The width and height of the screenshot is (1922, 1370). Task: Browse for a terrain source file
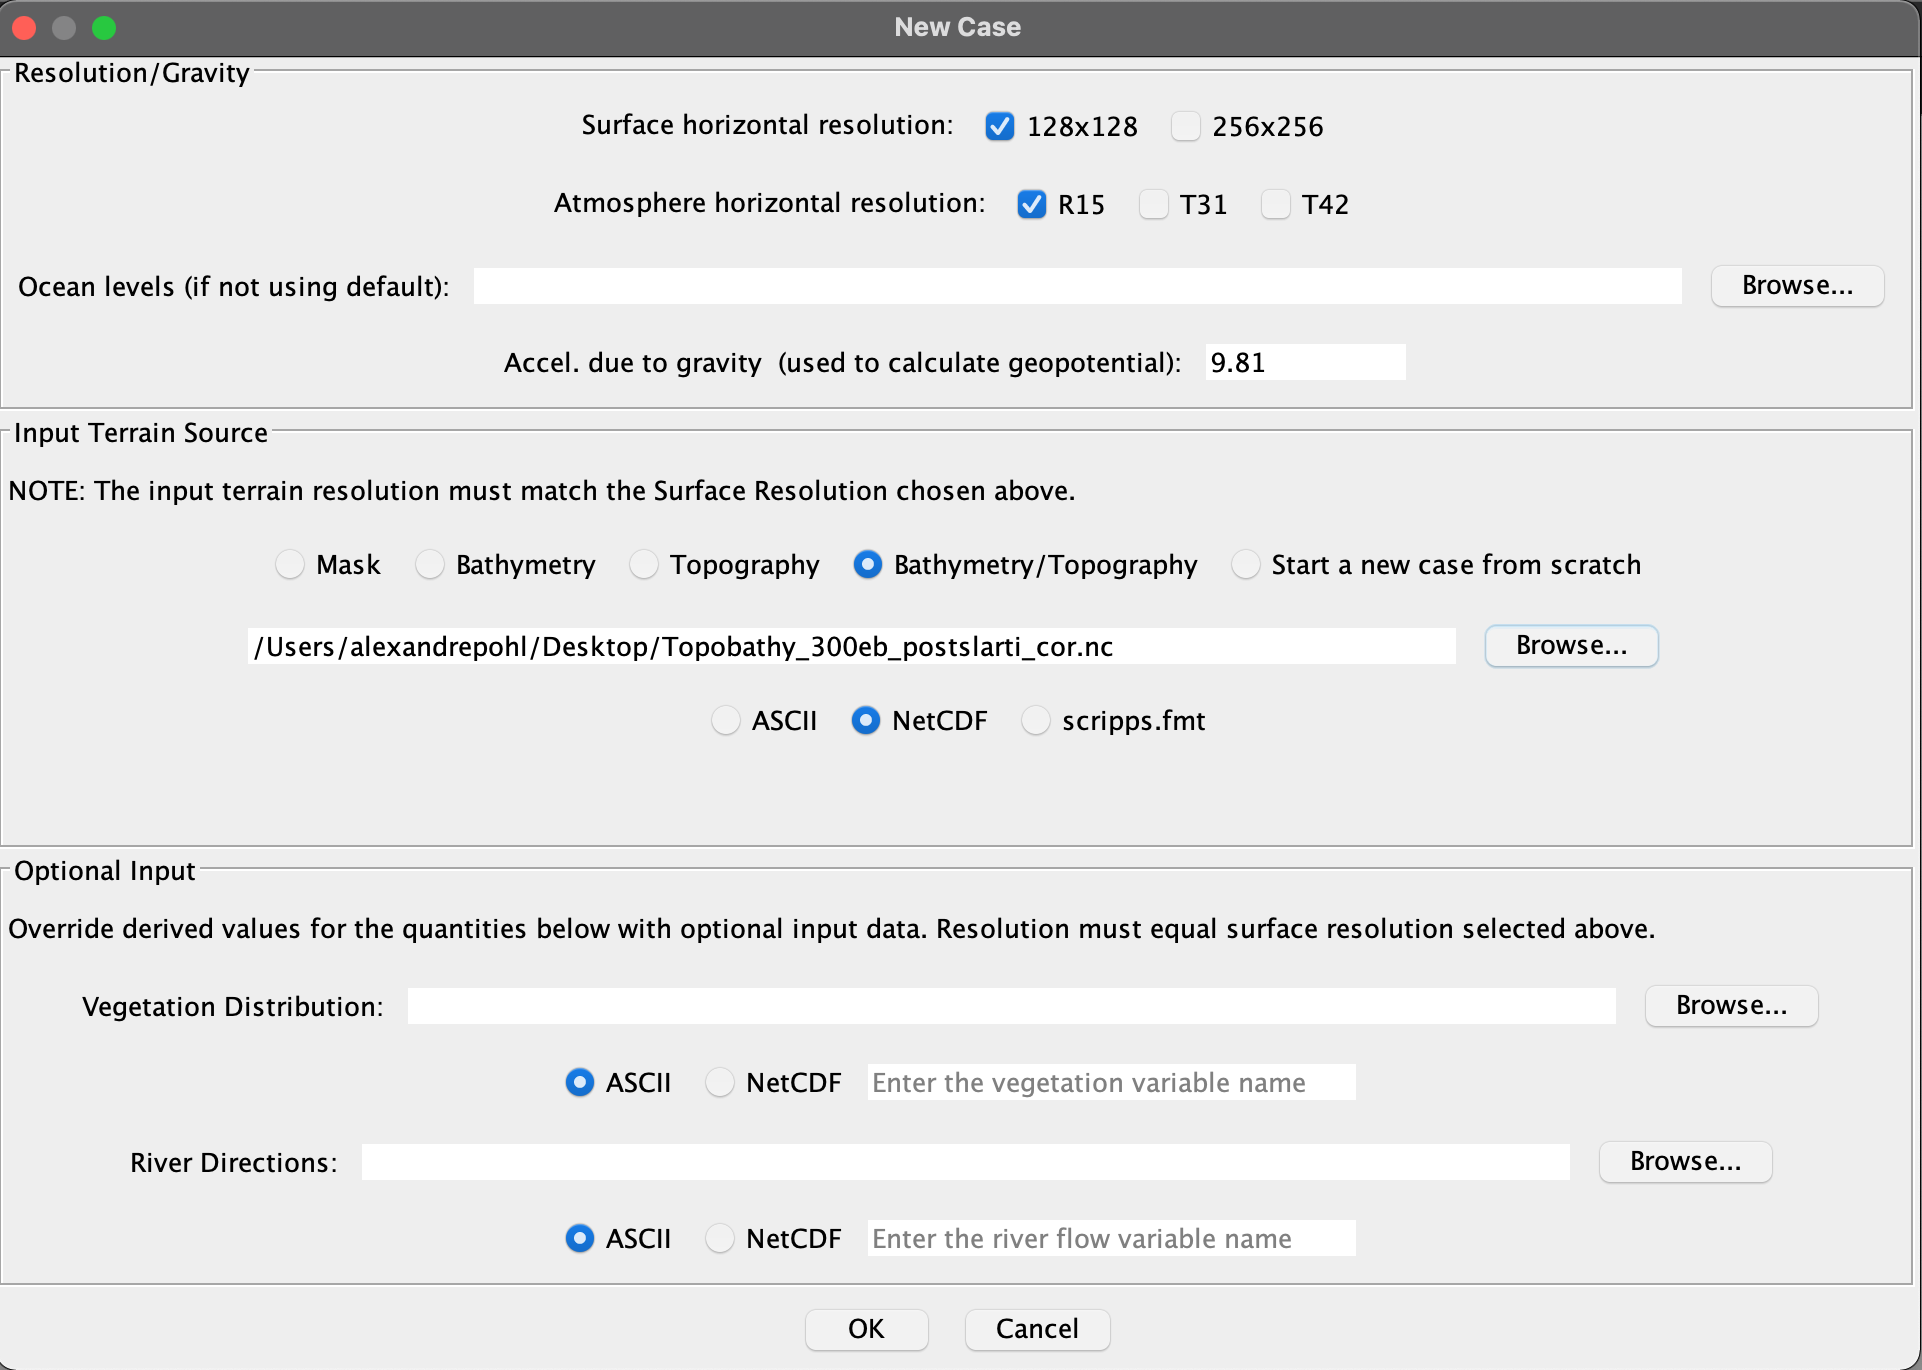1570,645
